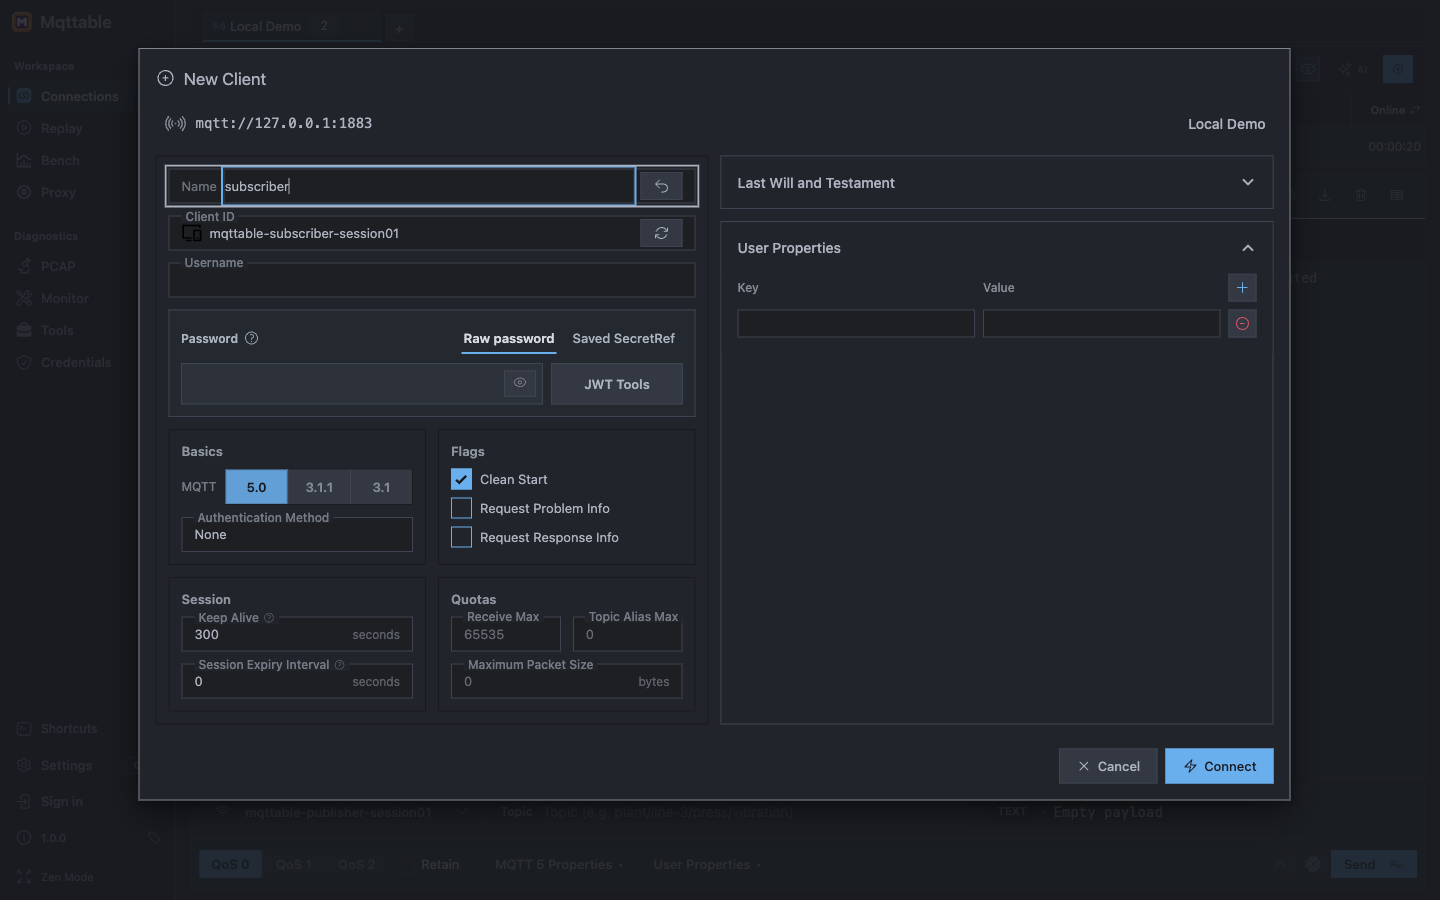The image size is (1440, 900).
Task: Select QoS 1 in the background publish bar
Action: pos(294,864)
